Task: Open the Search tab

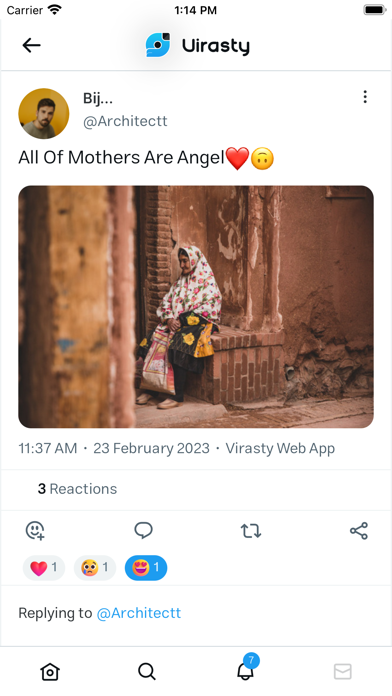Action: pyautogui.click(x=147, y=672)
